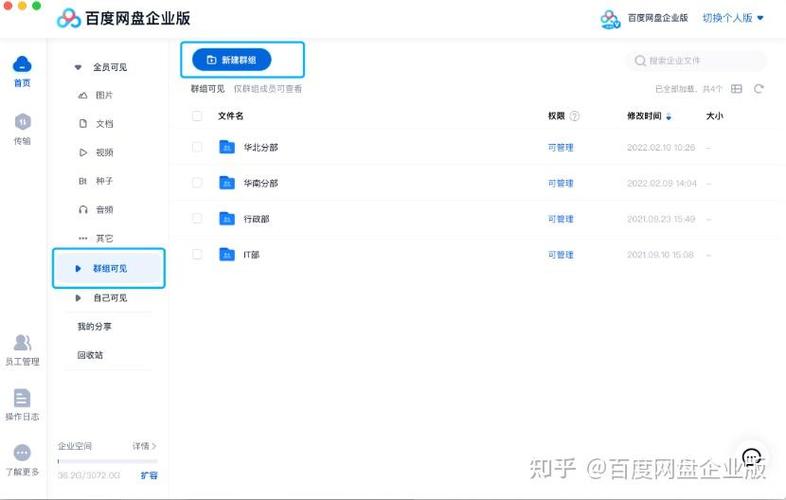The height and width of the screenshot is (500, 786).
Task: Click the 行政部 folder icon
Action: [227, 219]
